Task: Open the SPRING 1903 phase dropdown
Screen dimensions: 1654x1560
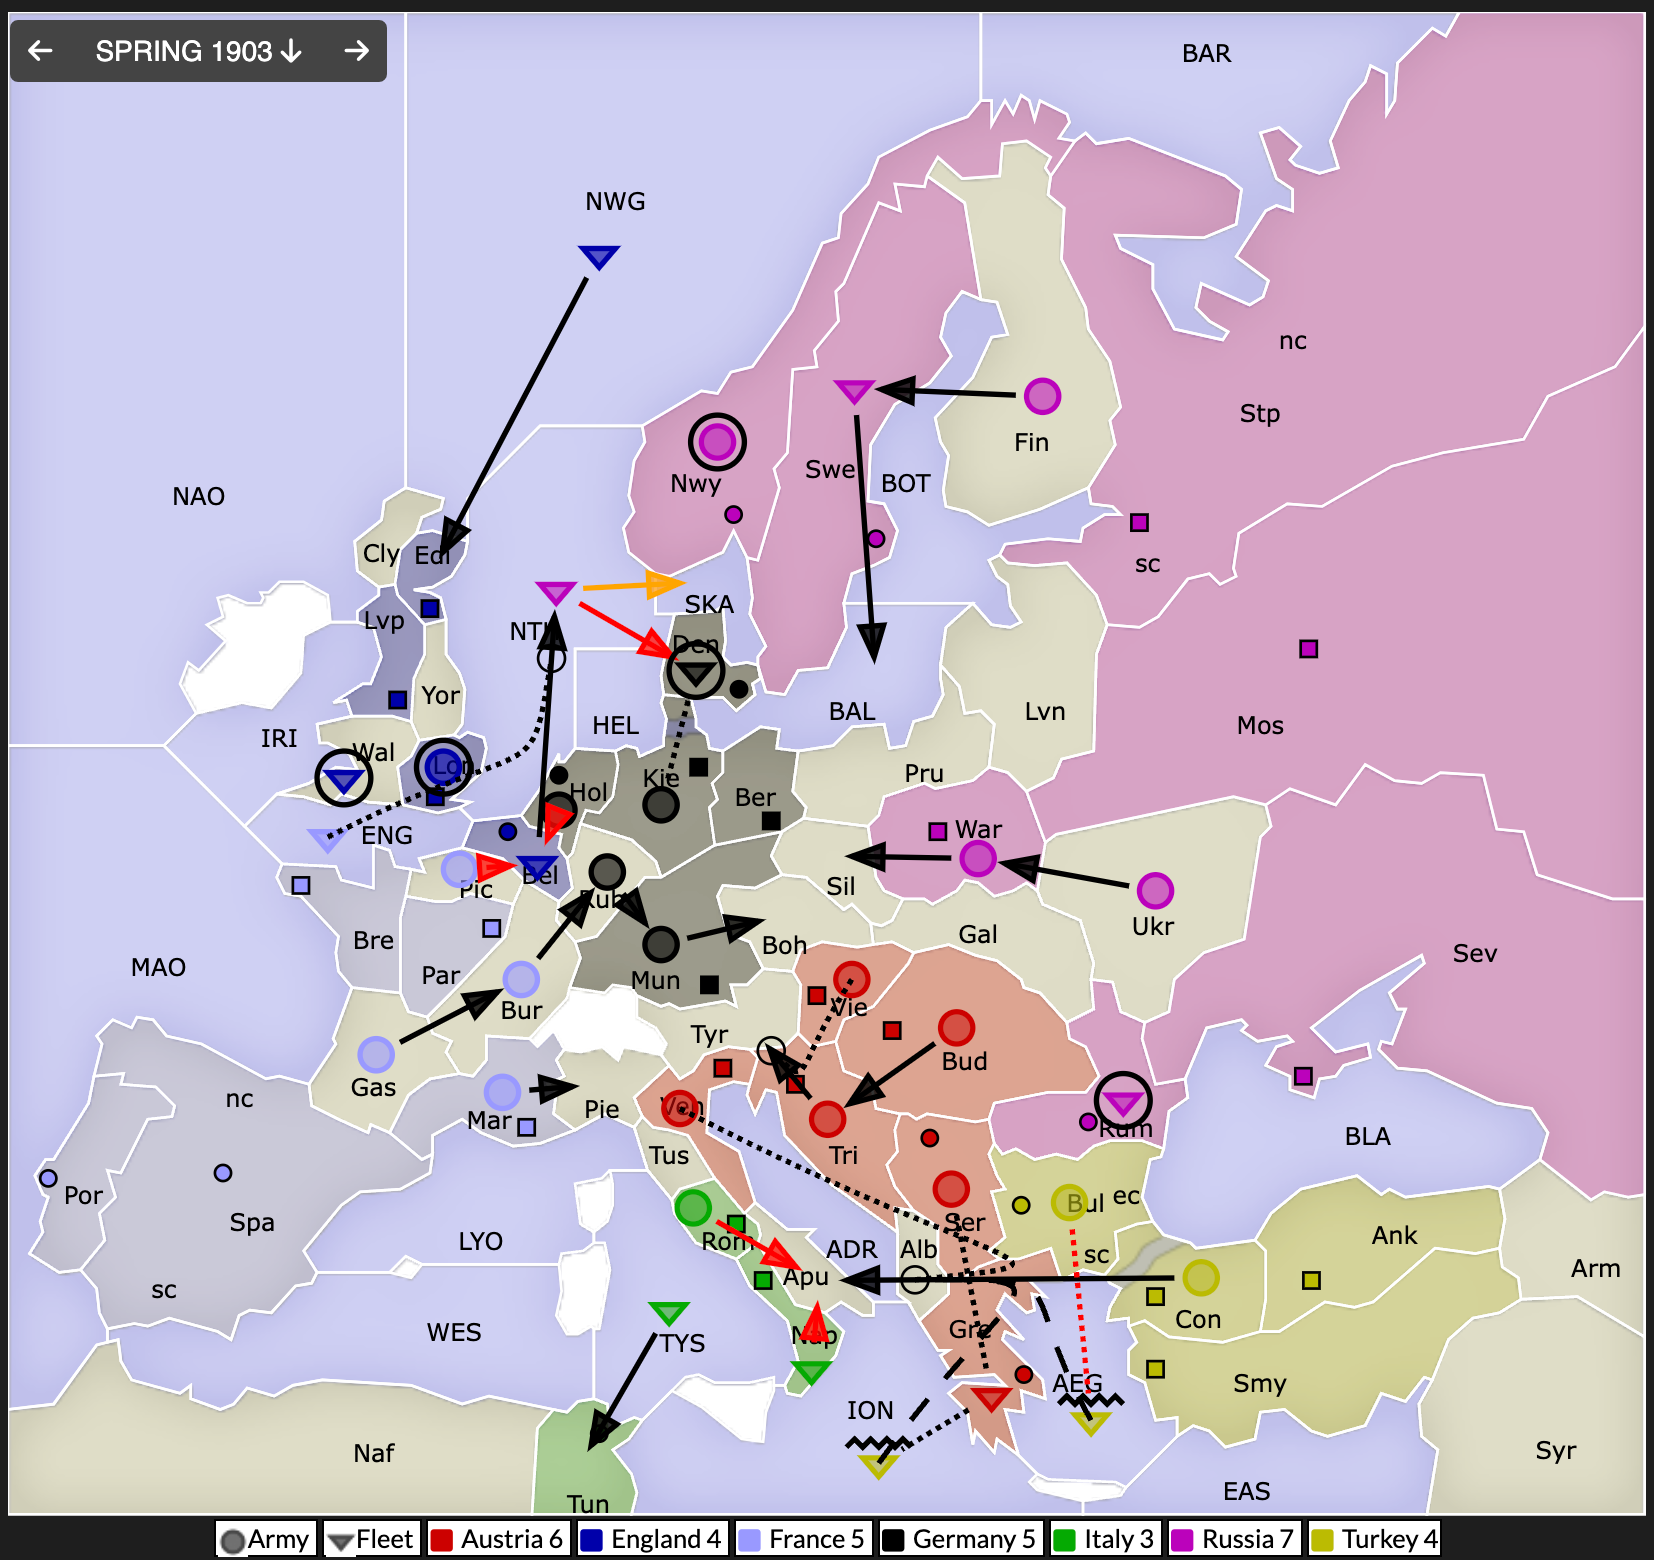Action: coord(198,51)
